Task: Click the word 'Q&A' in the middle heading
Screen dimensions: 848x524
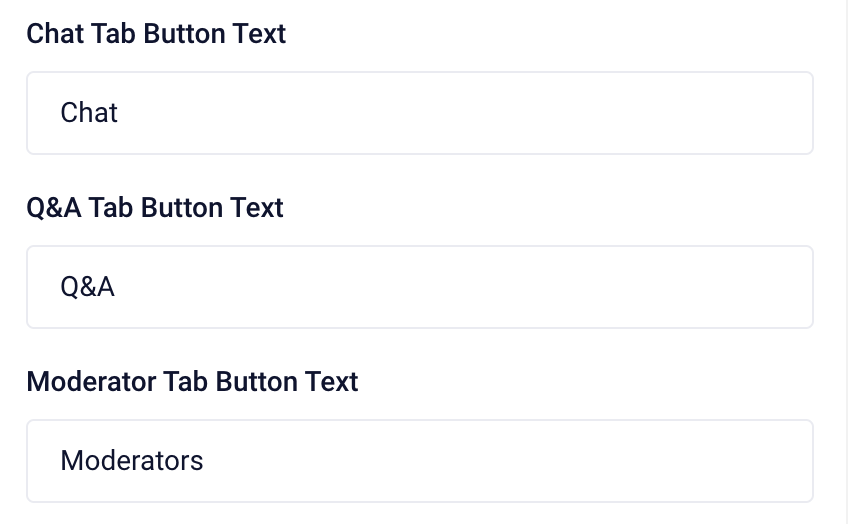Action: tap(54, 208)
